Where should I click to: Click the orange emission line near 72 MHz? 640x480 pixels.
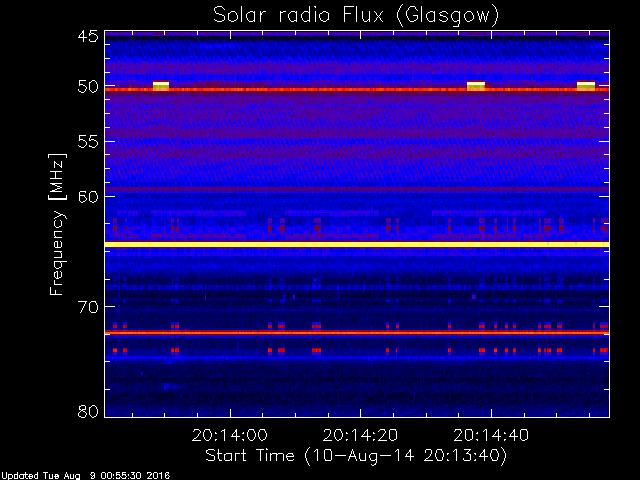357,333
